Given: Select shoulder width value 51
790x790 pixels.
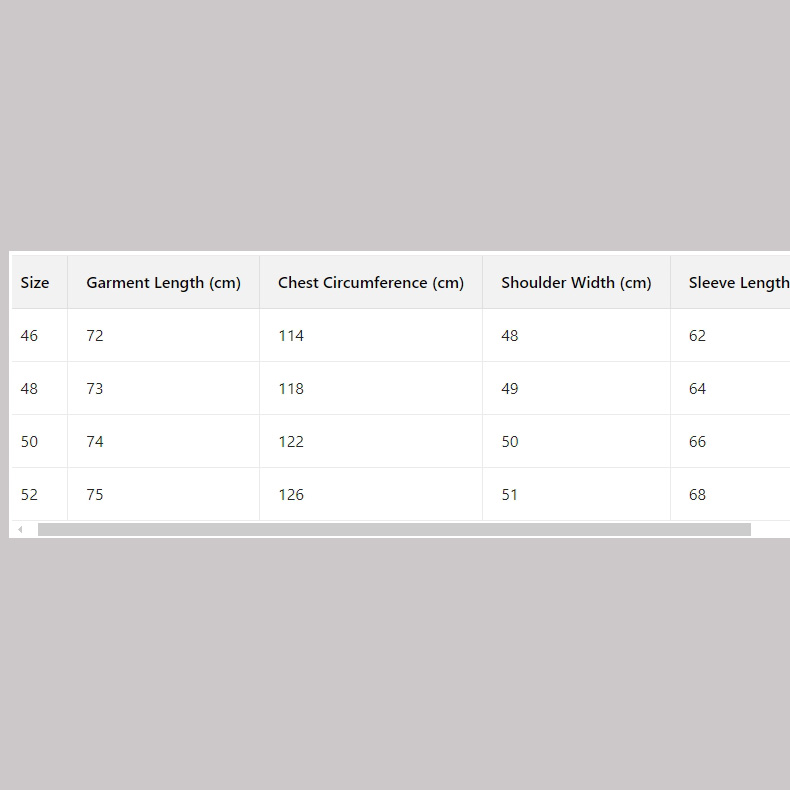Looking at the screenshot, I should [x=510, y=495].
